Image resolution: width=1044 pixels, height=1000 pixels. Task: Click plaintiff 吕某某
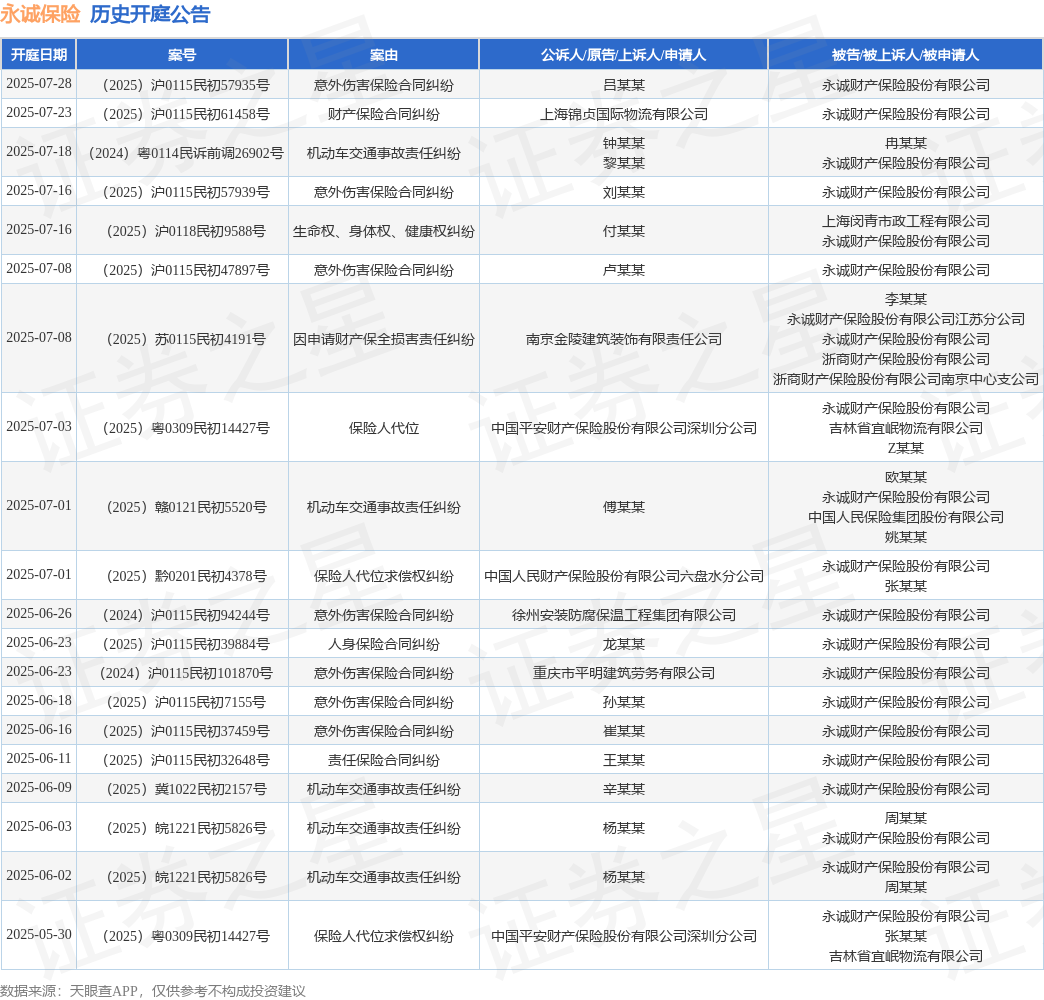[x=624, y=85]
